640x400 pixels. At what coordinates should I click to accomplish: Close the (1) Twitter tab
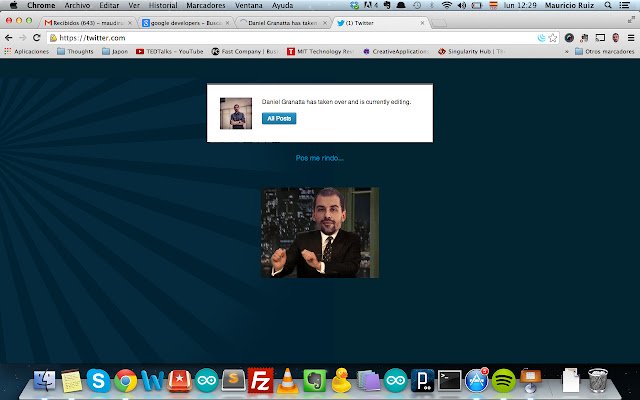[422, 23]
